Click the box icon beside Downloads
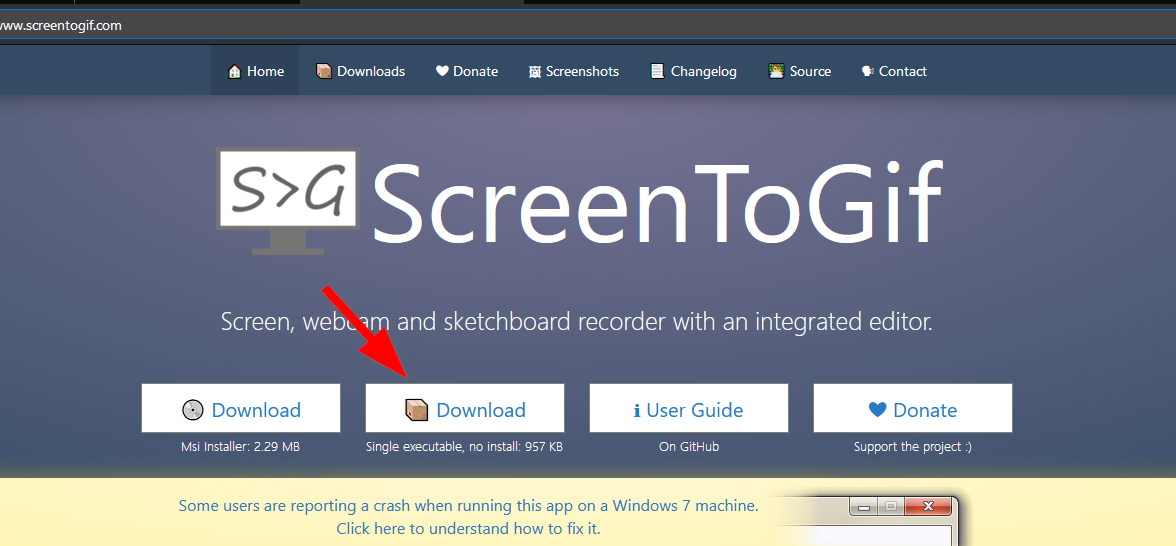The width and height of the screenshot is (1176, 546). [x=324, y=71]
